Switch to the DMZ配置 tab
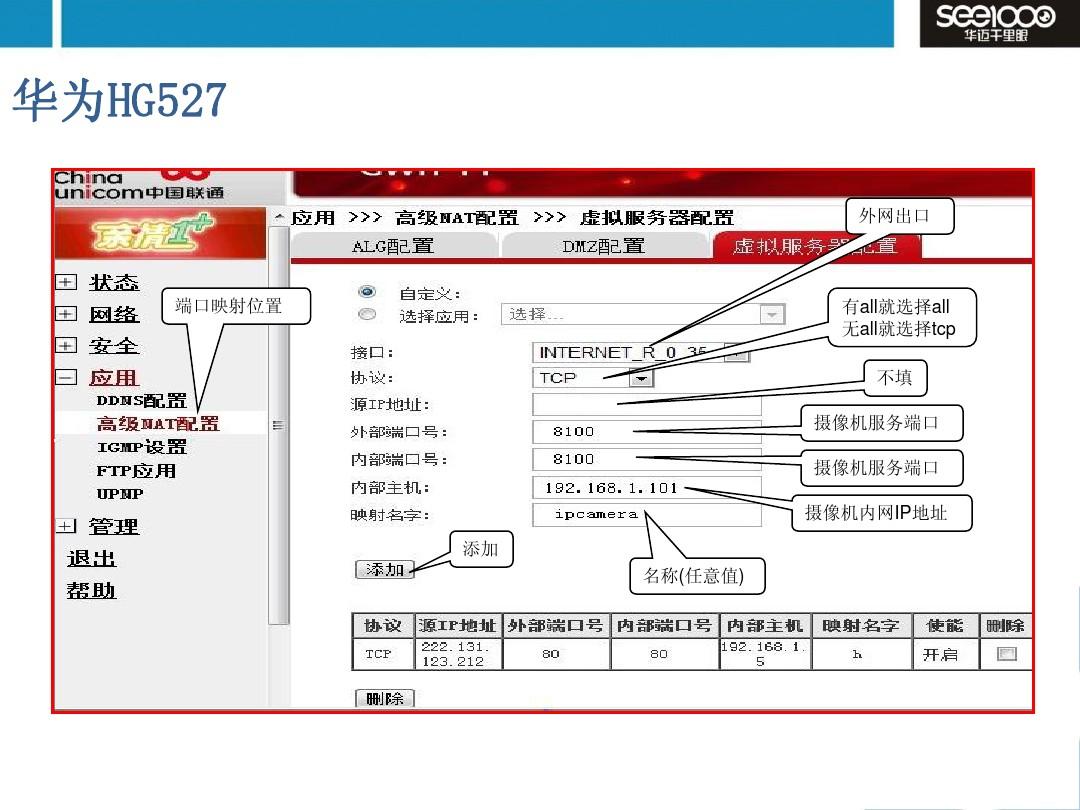The width and height of the screenshot is (1080, 810). 604,246
